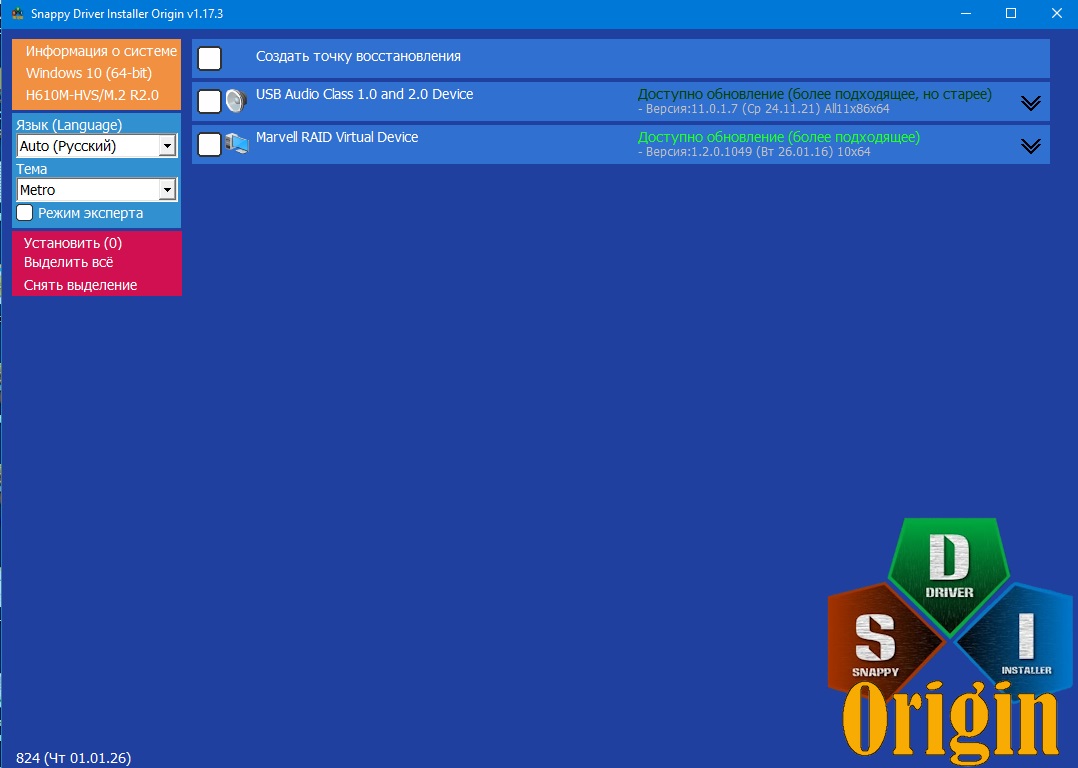Click the Snappy Driver Installer Origin logo
This screenshot has height=768, width=1078.
pos(951,641)
